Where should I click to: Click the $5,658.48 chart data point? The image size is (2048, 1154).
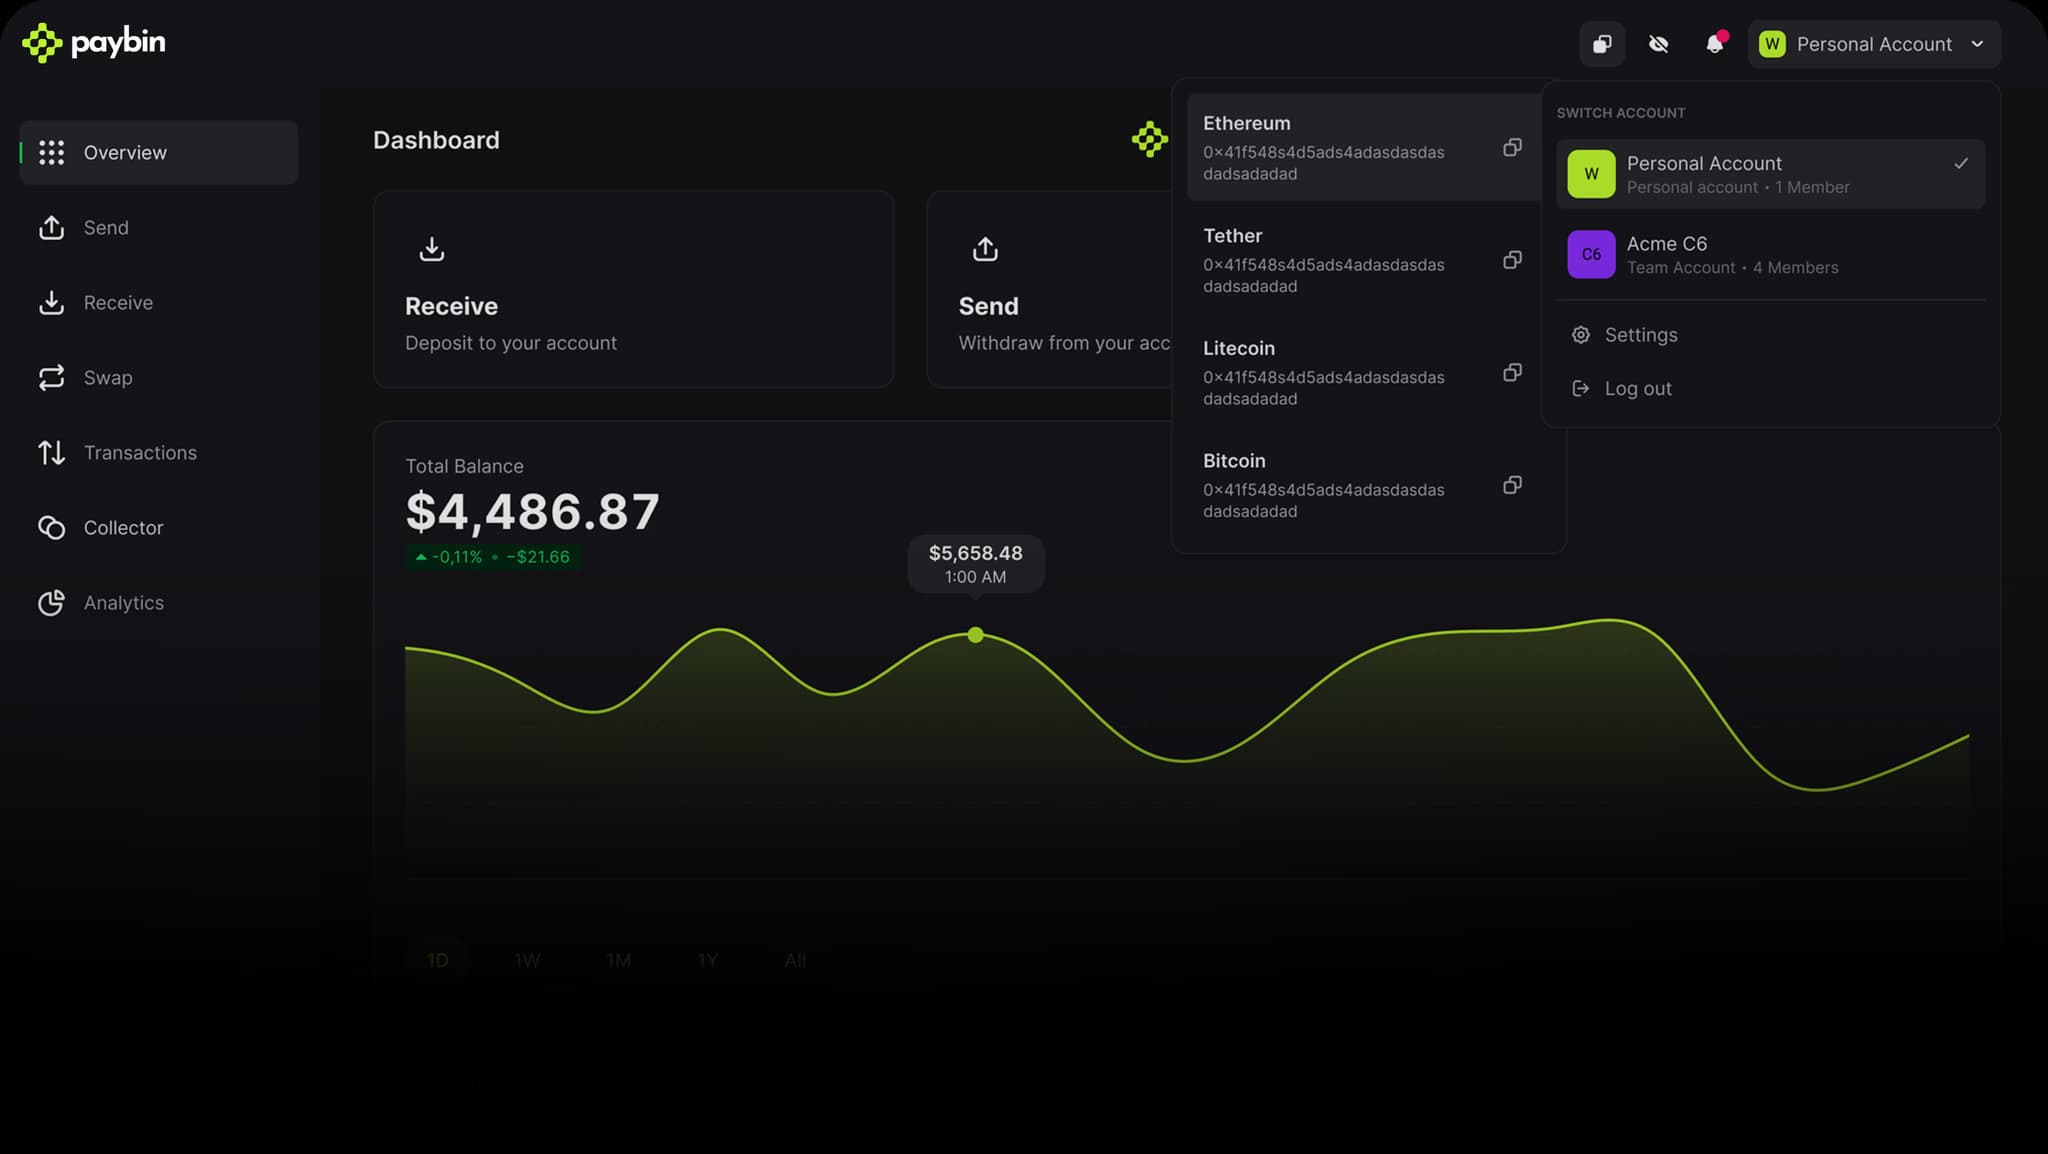click(x=975, y=635)
